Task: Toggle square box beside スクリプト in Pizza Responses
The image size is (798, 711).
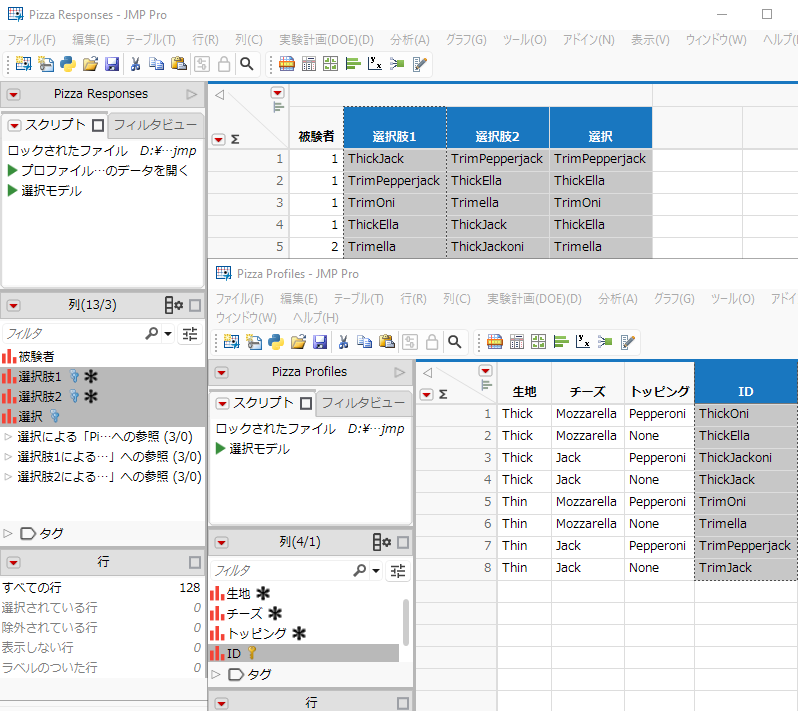Action: (98, 125)
